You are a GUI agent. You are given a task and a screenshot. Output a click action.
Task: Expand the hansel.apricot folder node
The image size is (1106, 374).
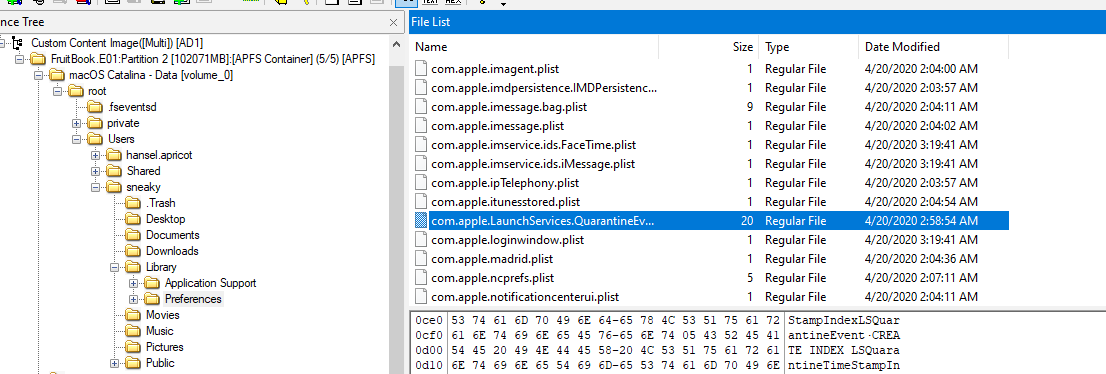(95, 155)
